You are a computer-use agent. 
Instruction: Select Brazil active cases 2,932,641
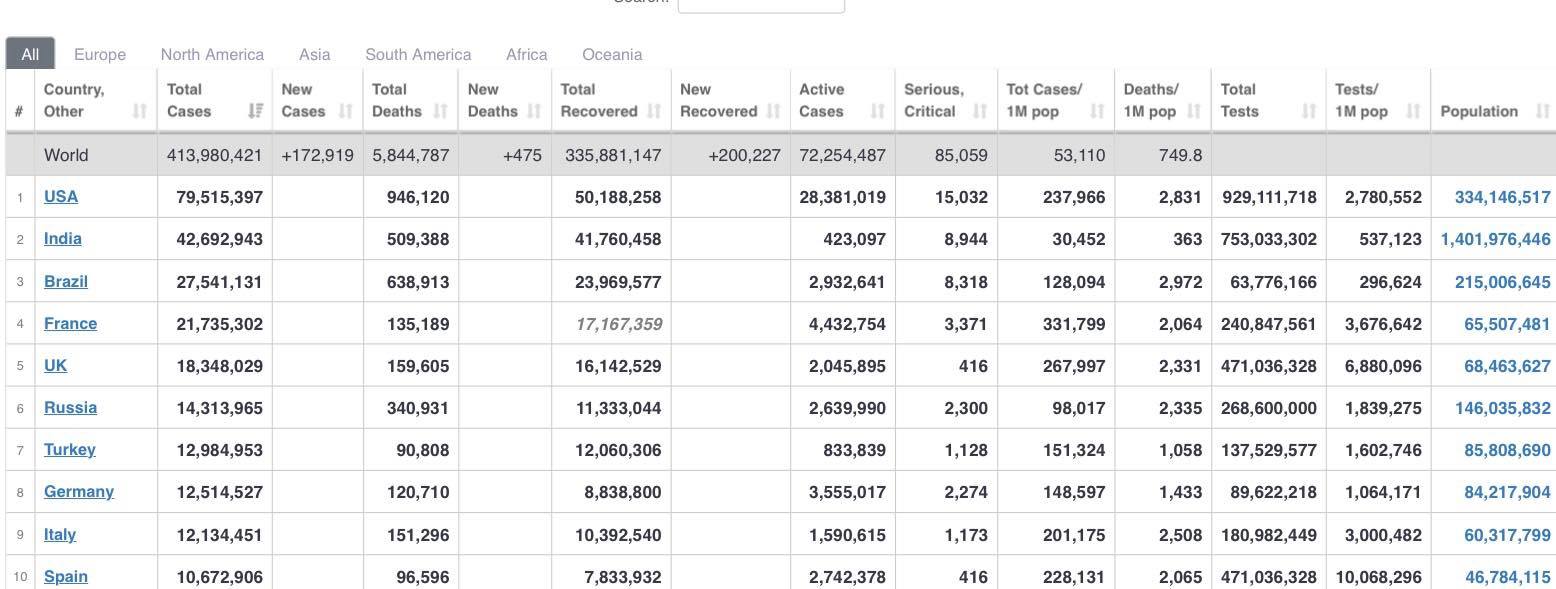(847, 282)
